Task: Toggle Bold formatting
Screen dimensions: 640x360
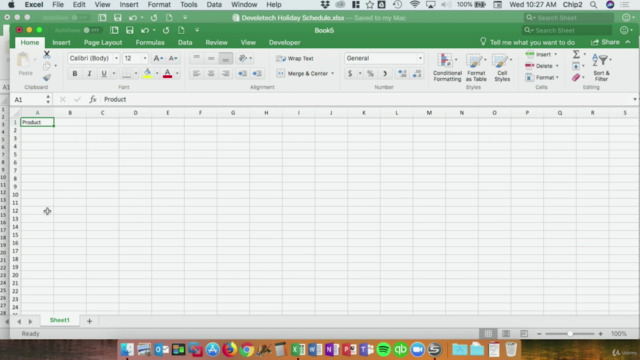Action: (75, 73)
